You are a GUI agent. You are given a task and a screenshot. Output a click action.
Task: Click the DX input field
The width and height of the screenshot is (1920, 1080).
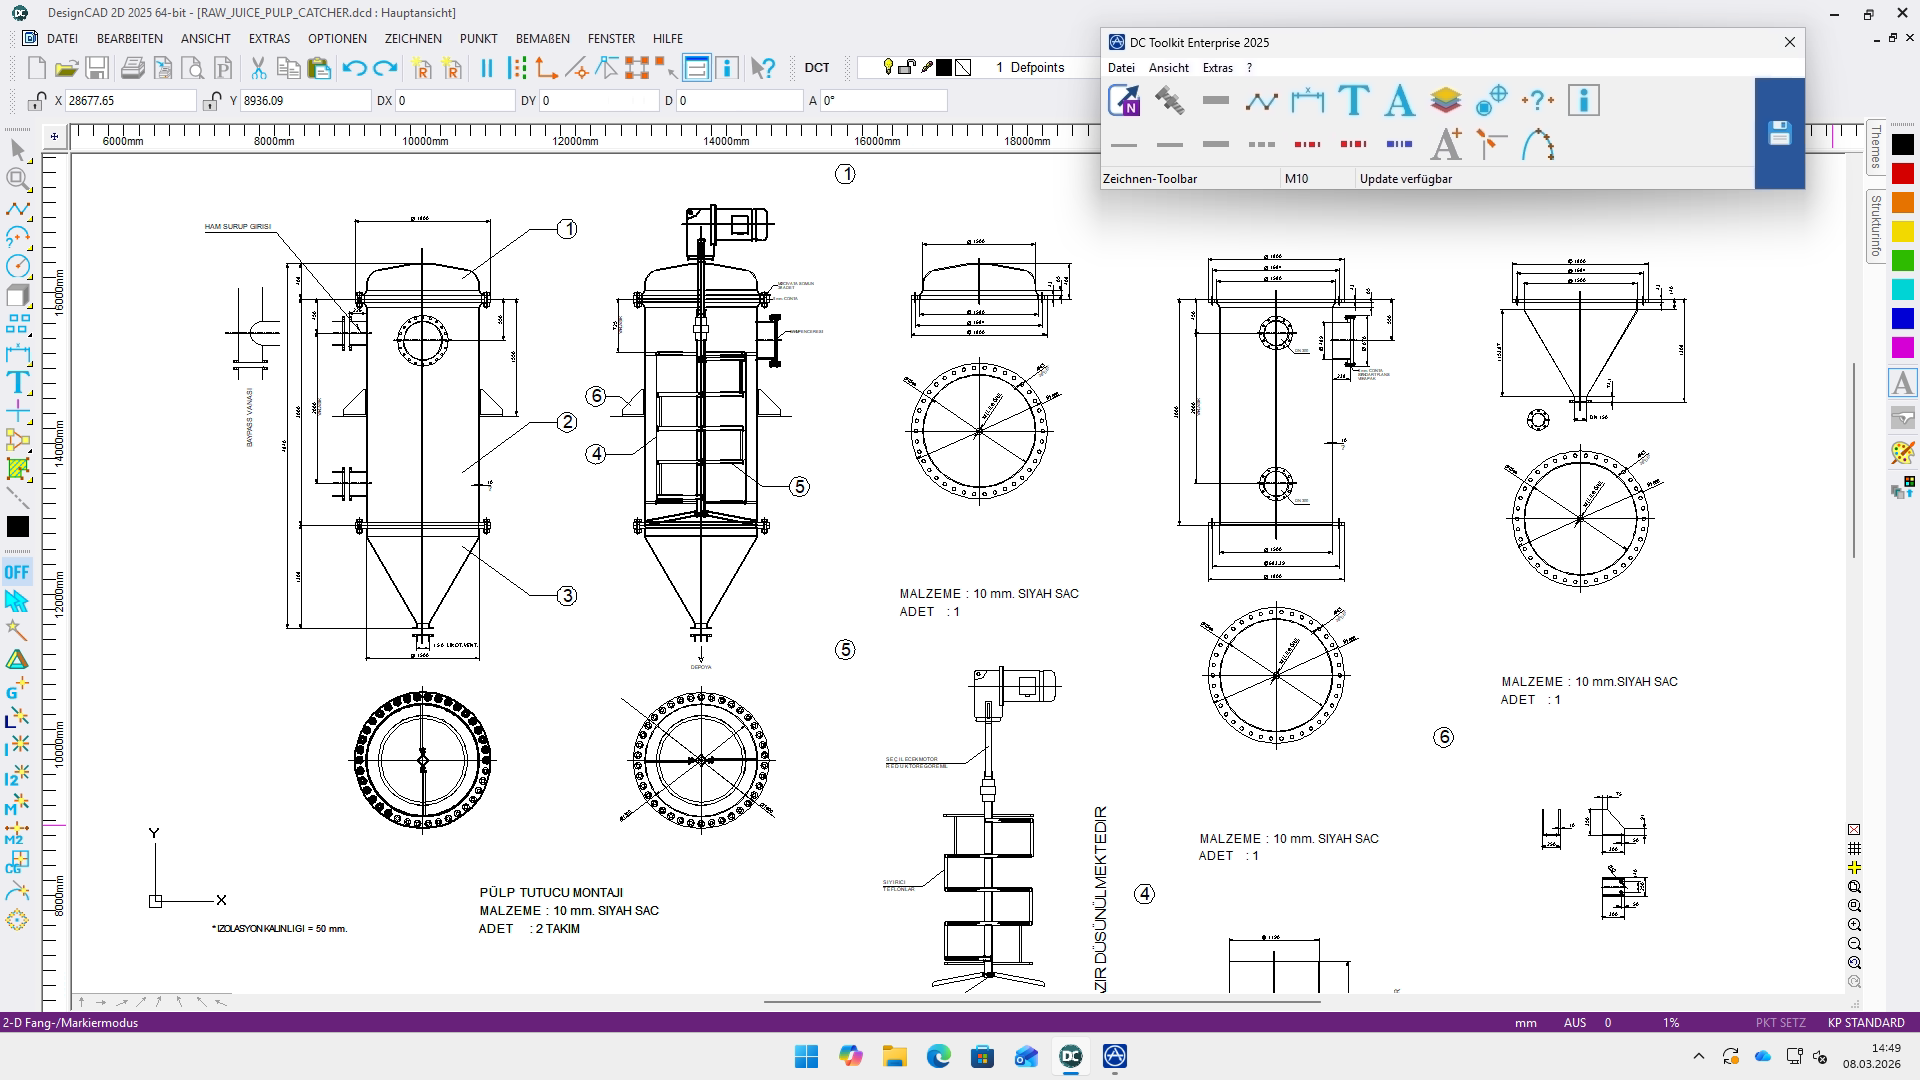point(455,101)
